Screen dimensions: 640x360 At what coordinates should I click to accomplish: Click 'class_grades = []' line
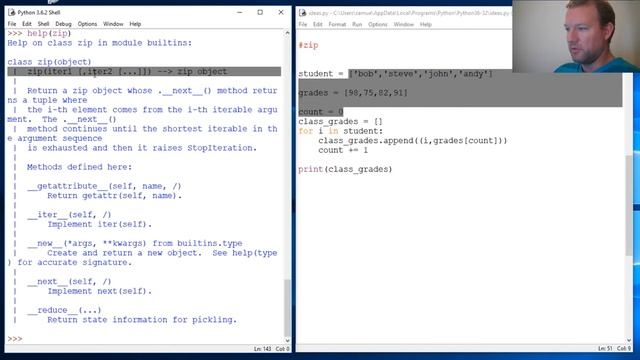[x=340, y=121]
